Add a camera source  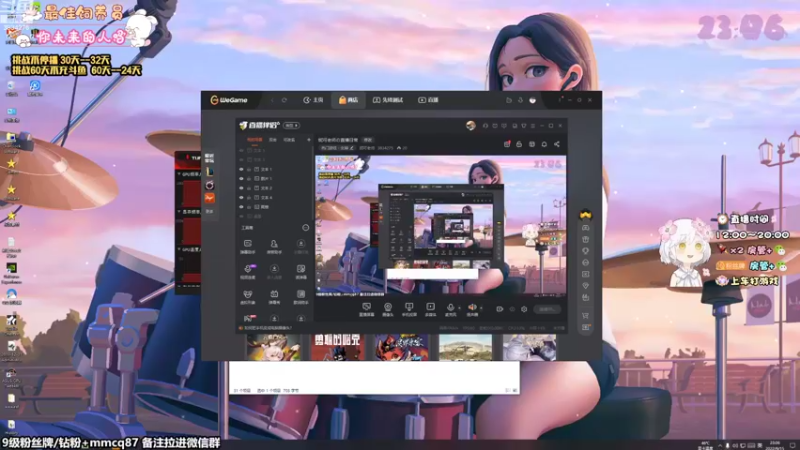(388, 309)
